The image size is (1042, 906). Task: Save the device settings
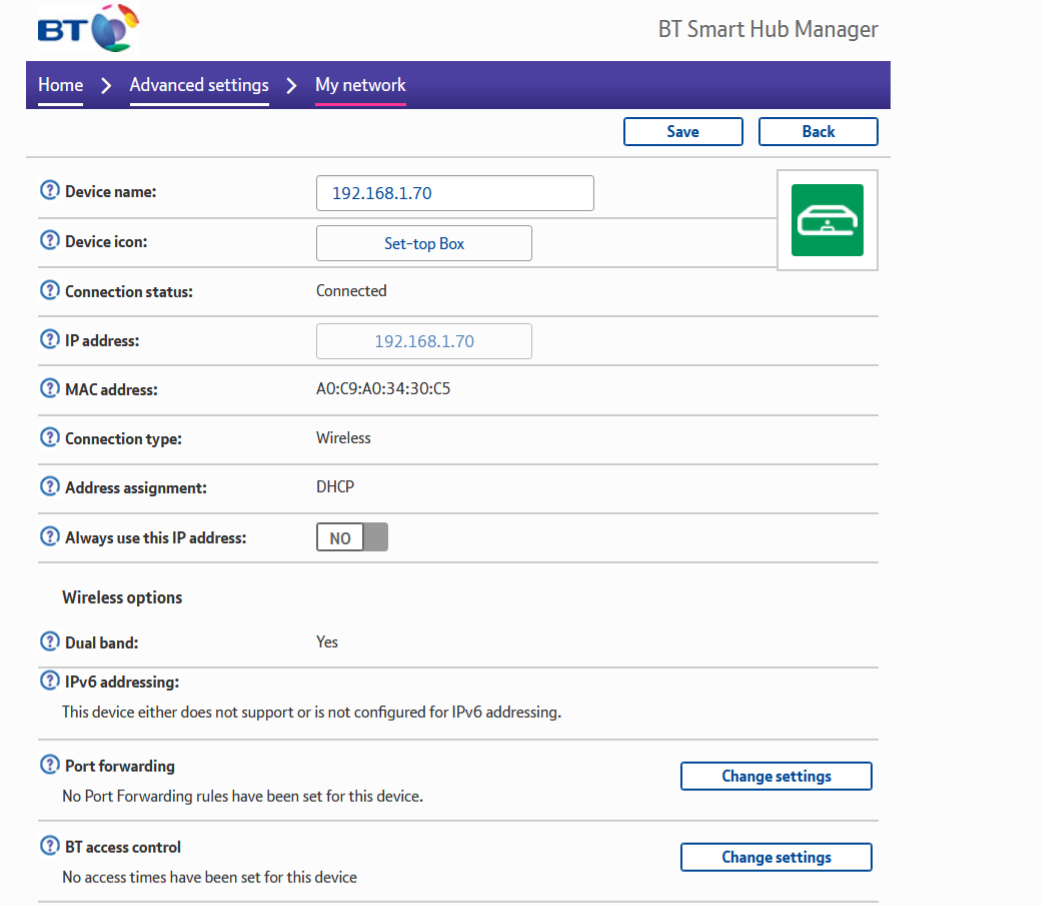pyautogui.click(x=683, y=131)
